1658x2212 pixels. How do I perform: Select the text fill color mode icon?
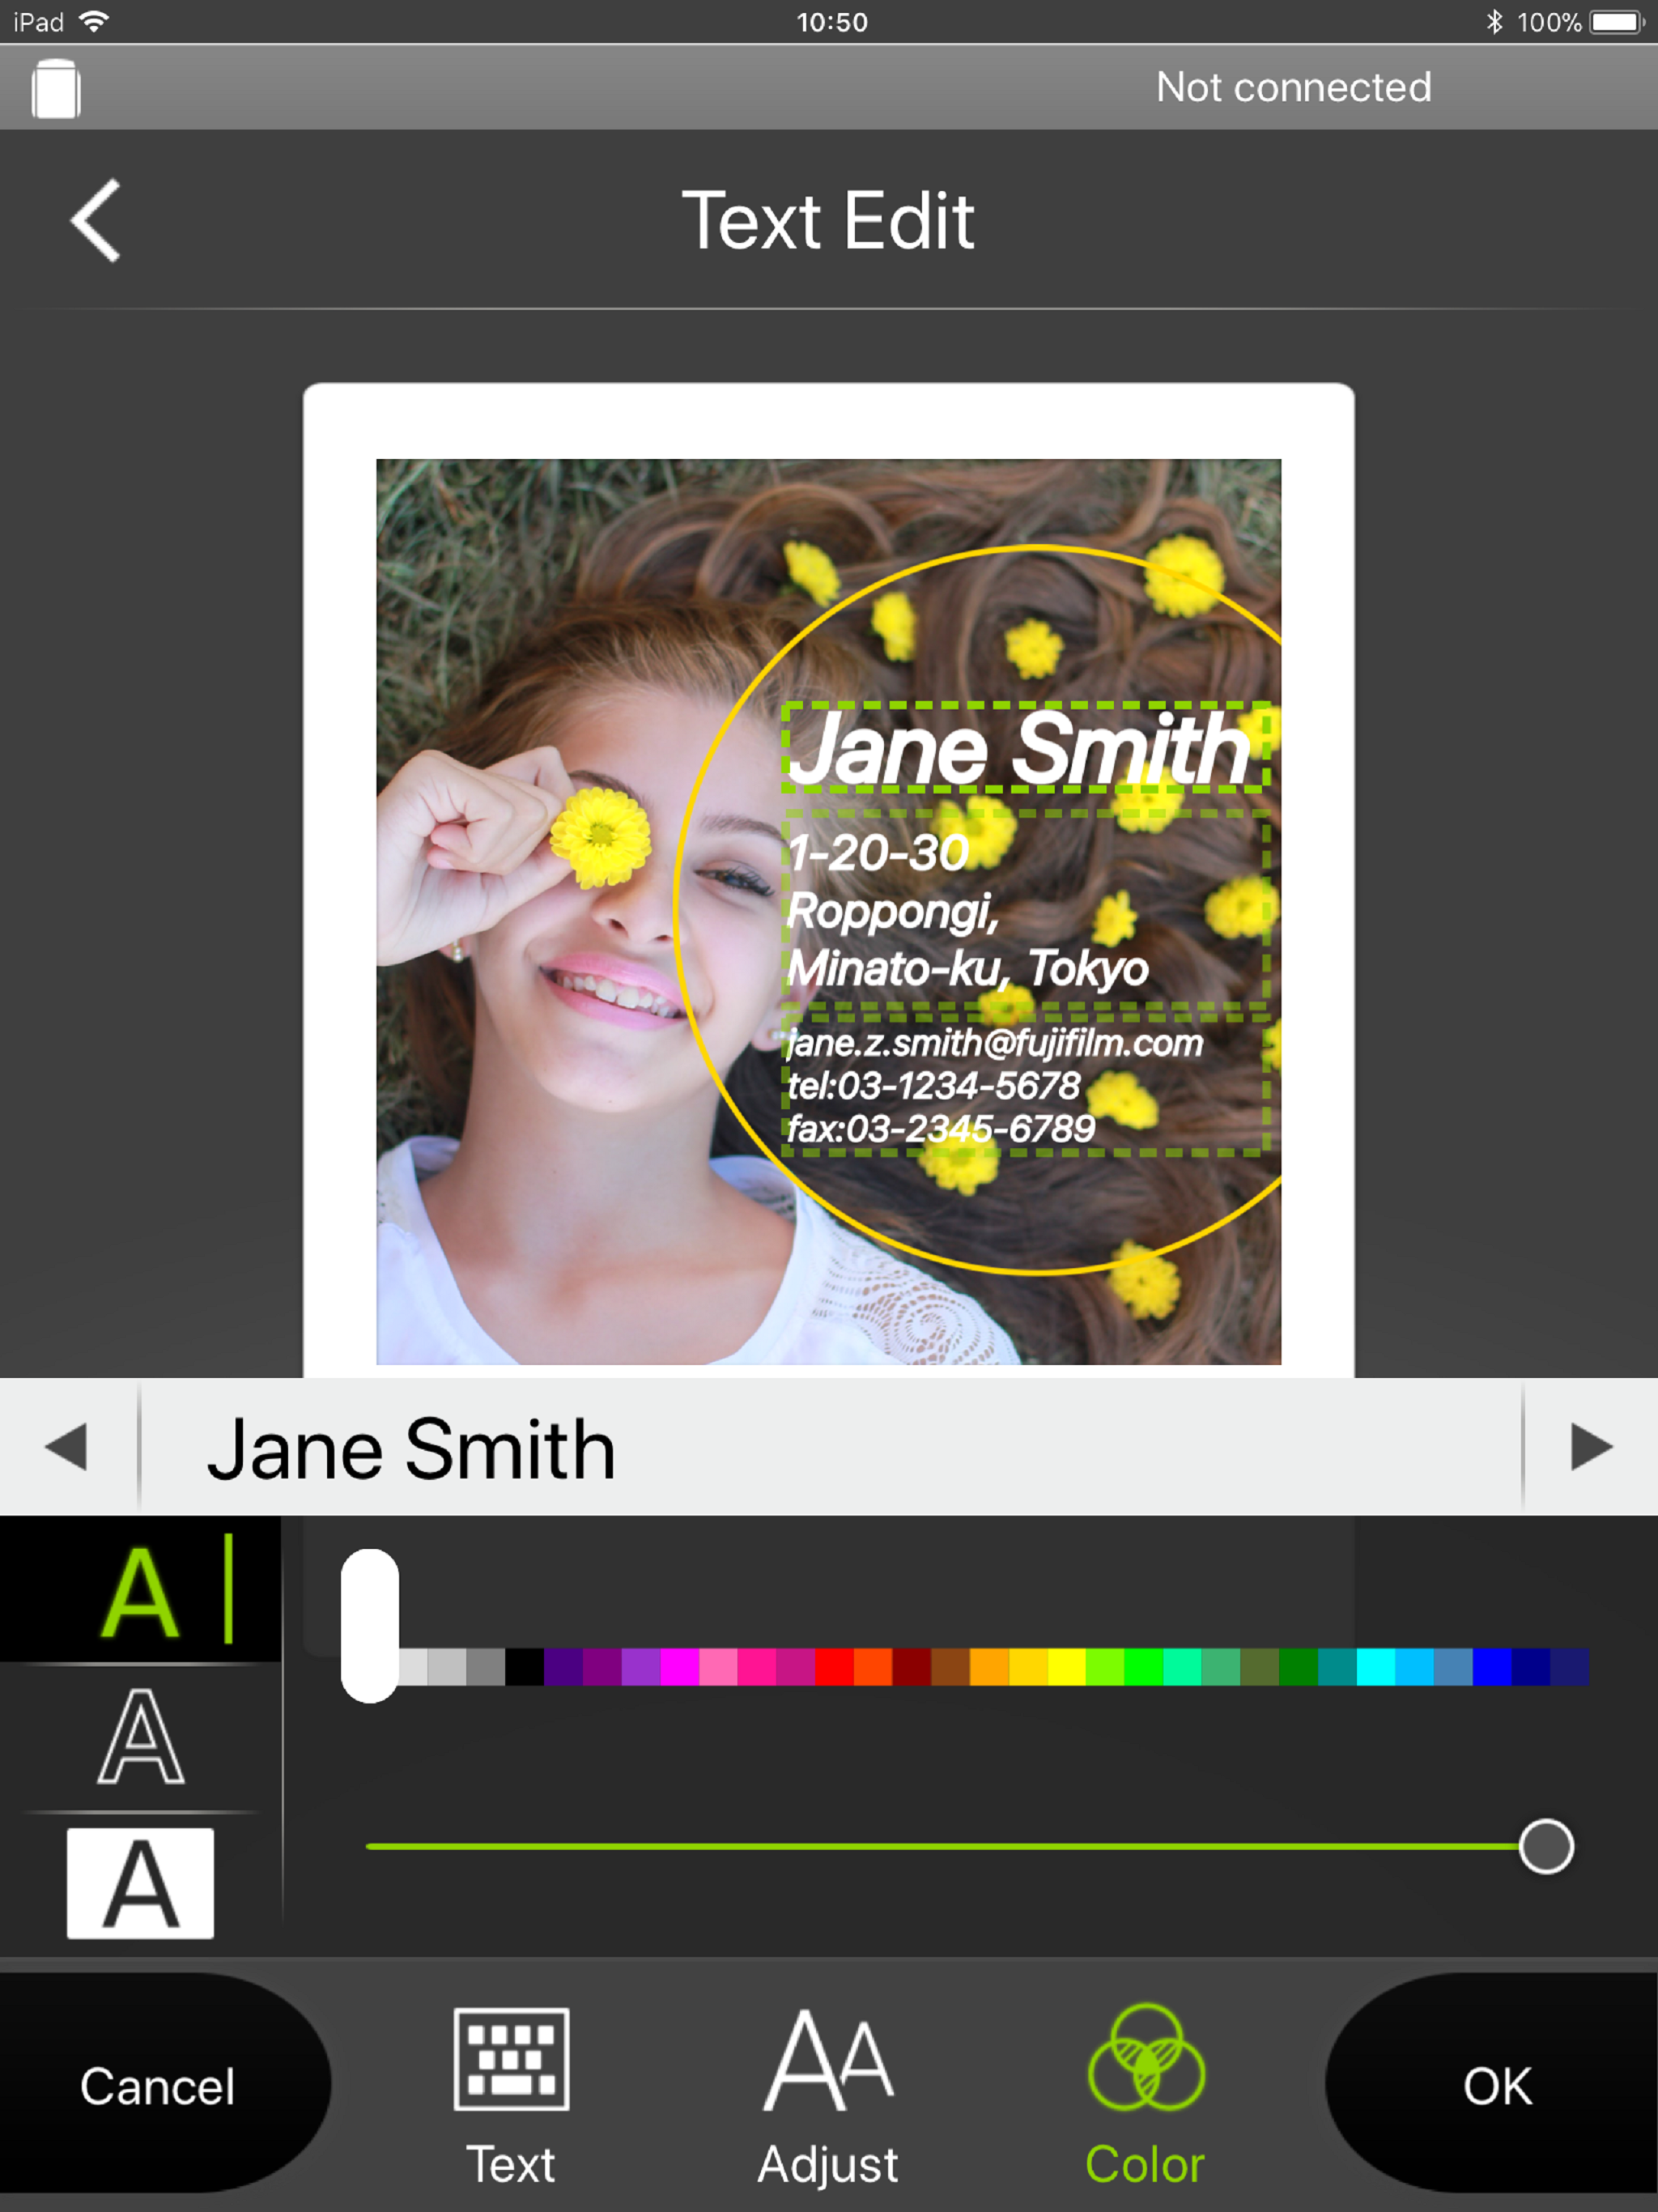[x=140, y=1590]
